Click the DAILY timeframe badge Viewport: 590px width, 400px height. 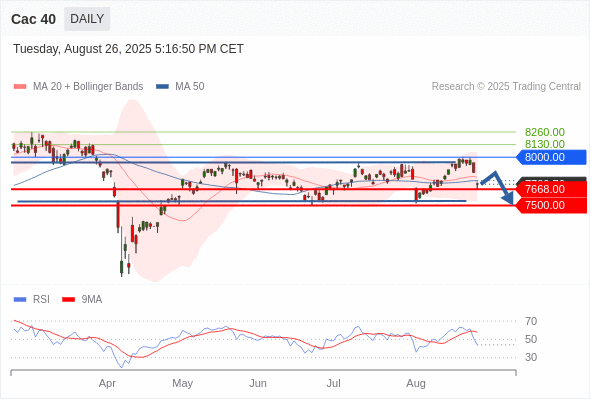tap(87, 19)
